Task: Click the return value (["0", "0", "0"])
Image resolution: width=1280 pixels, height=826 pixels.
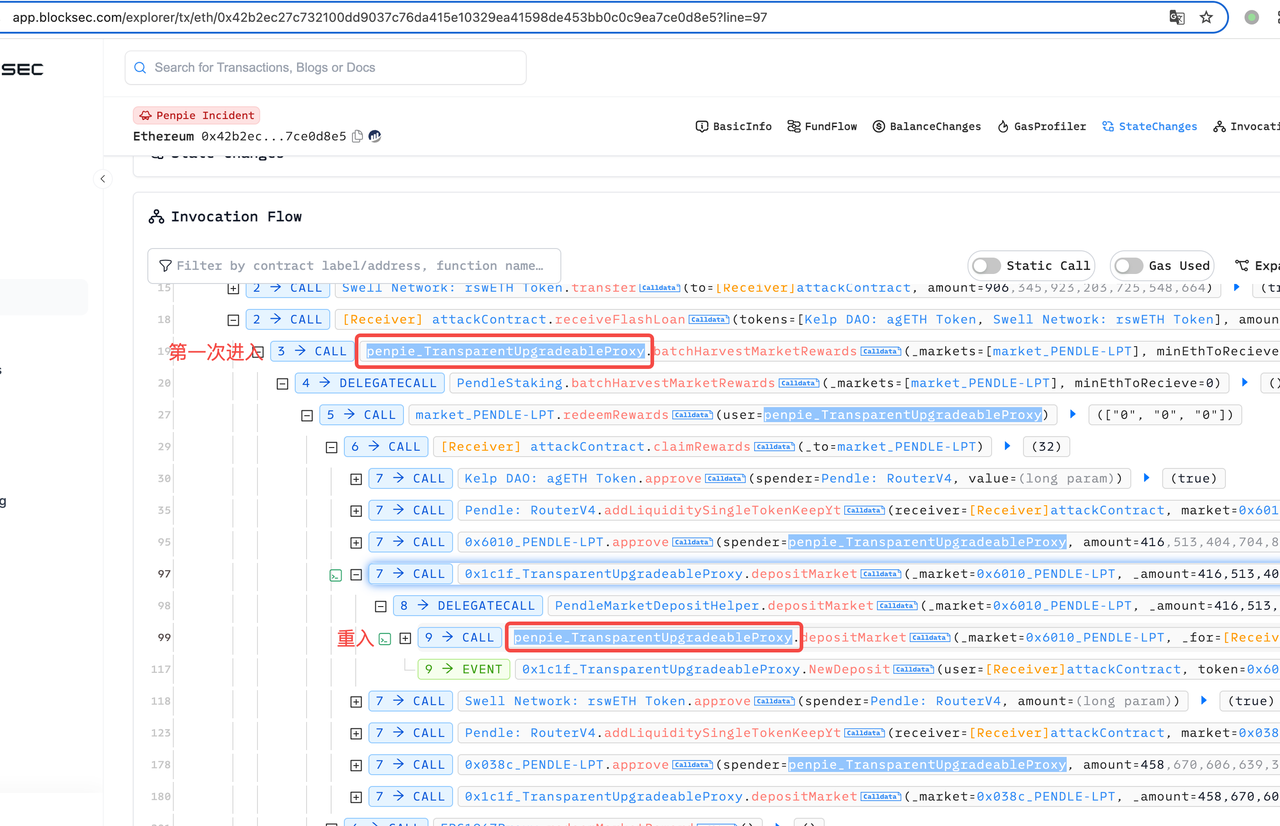Action: tap(1165, 415)
